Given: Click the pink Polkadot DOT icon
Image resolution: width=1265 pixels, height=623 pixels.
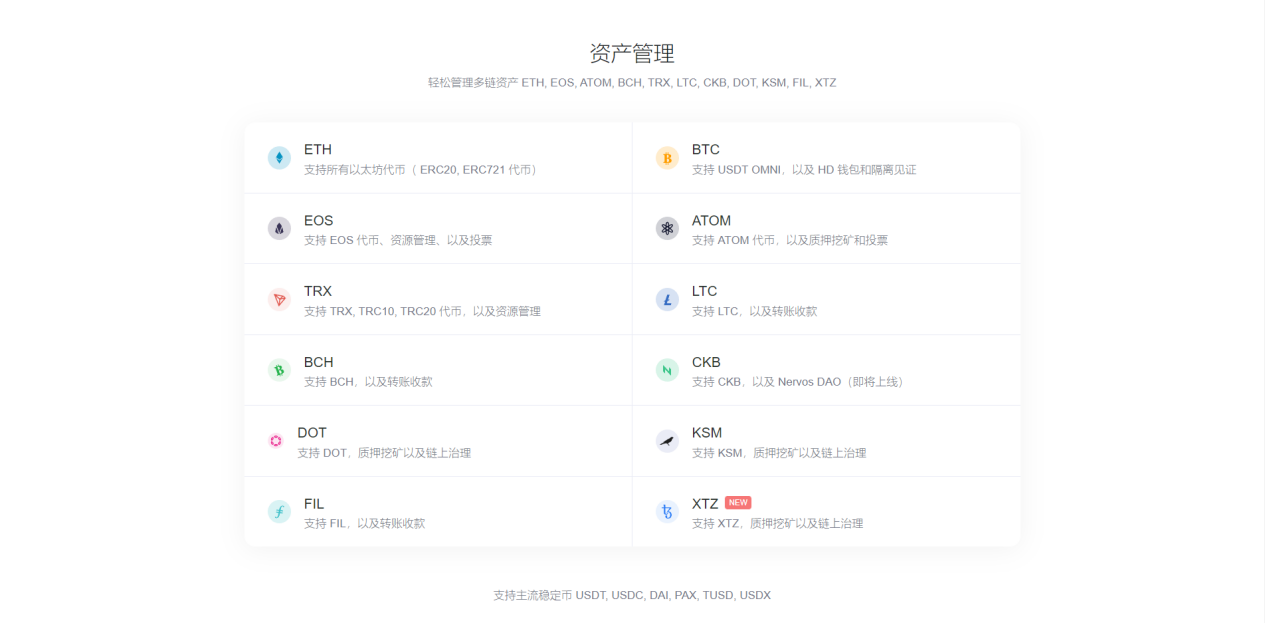Looking at the screenshot, I should [276, 441].
